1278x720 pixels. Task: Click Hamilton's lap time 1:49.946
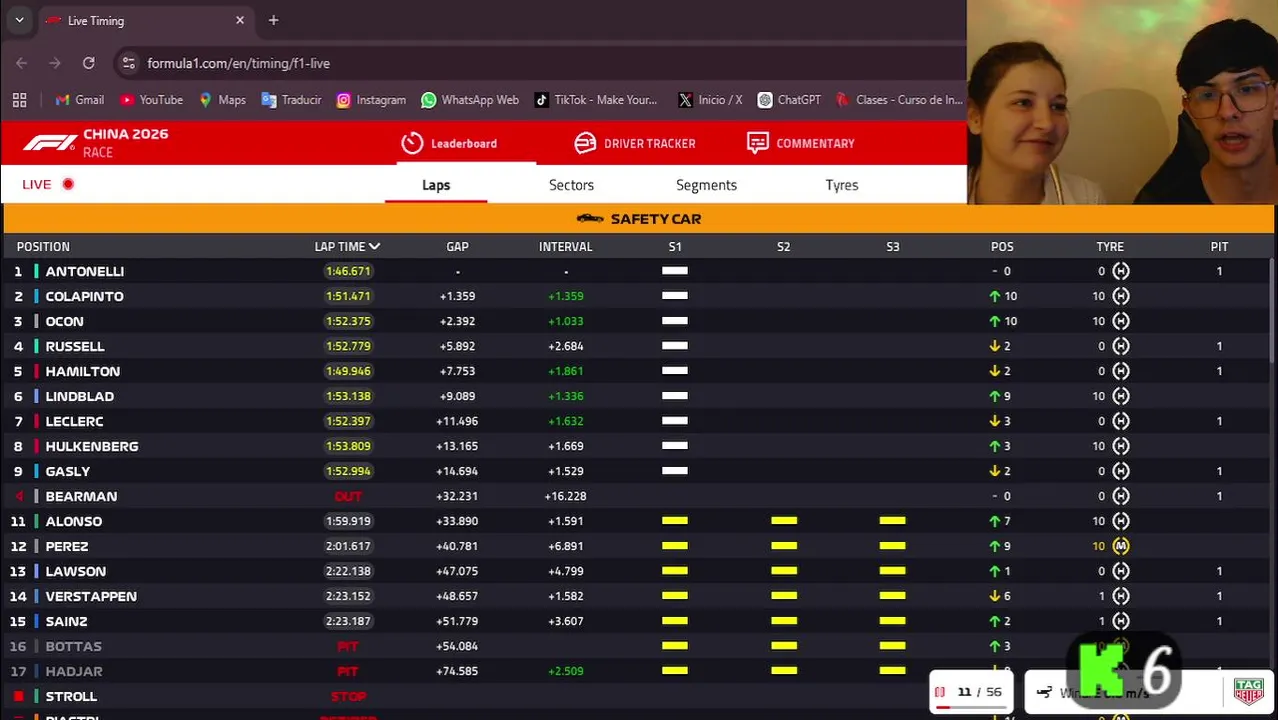point(348,371)
